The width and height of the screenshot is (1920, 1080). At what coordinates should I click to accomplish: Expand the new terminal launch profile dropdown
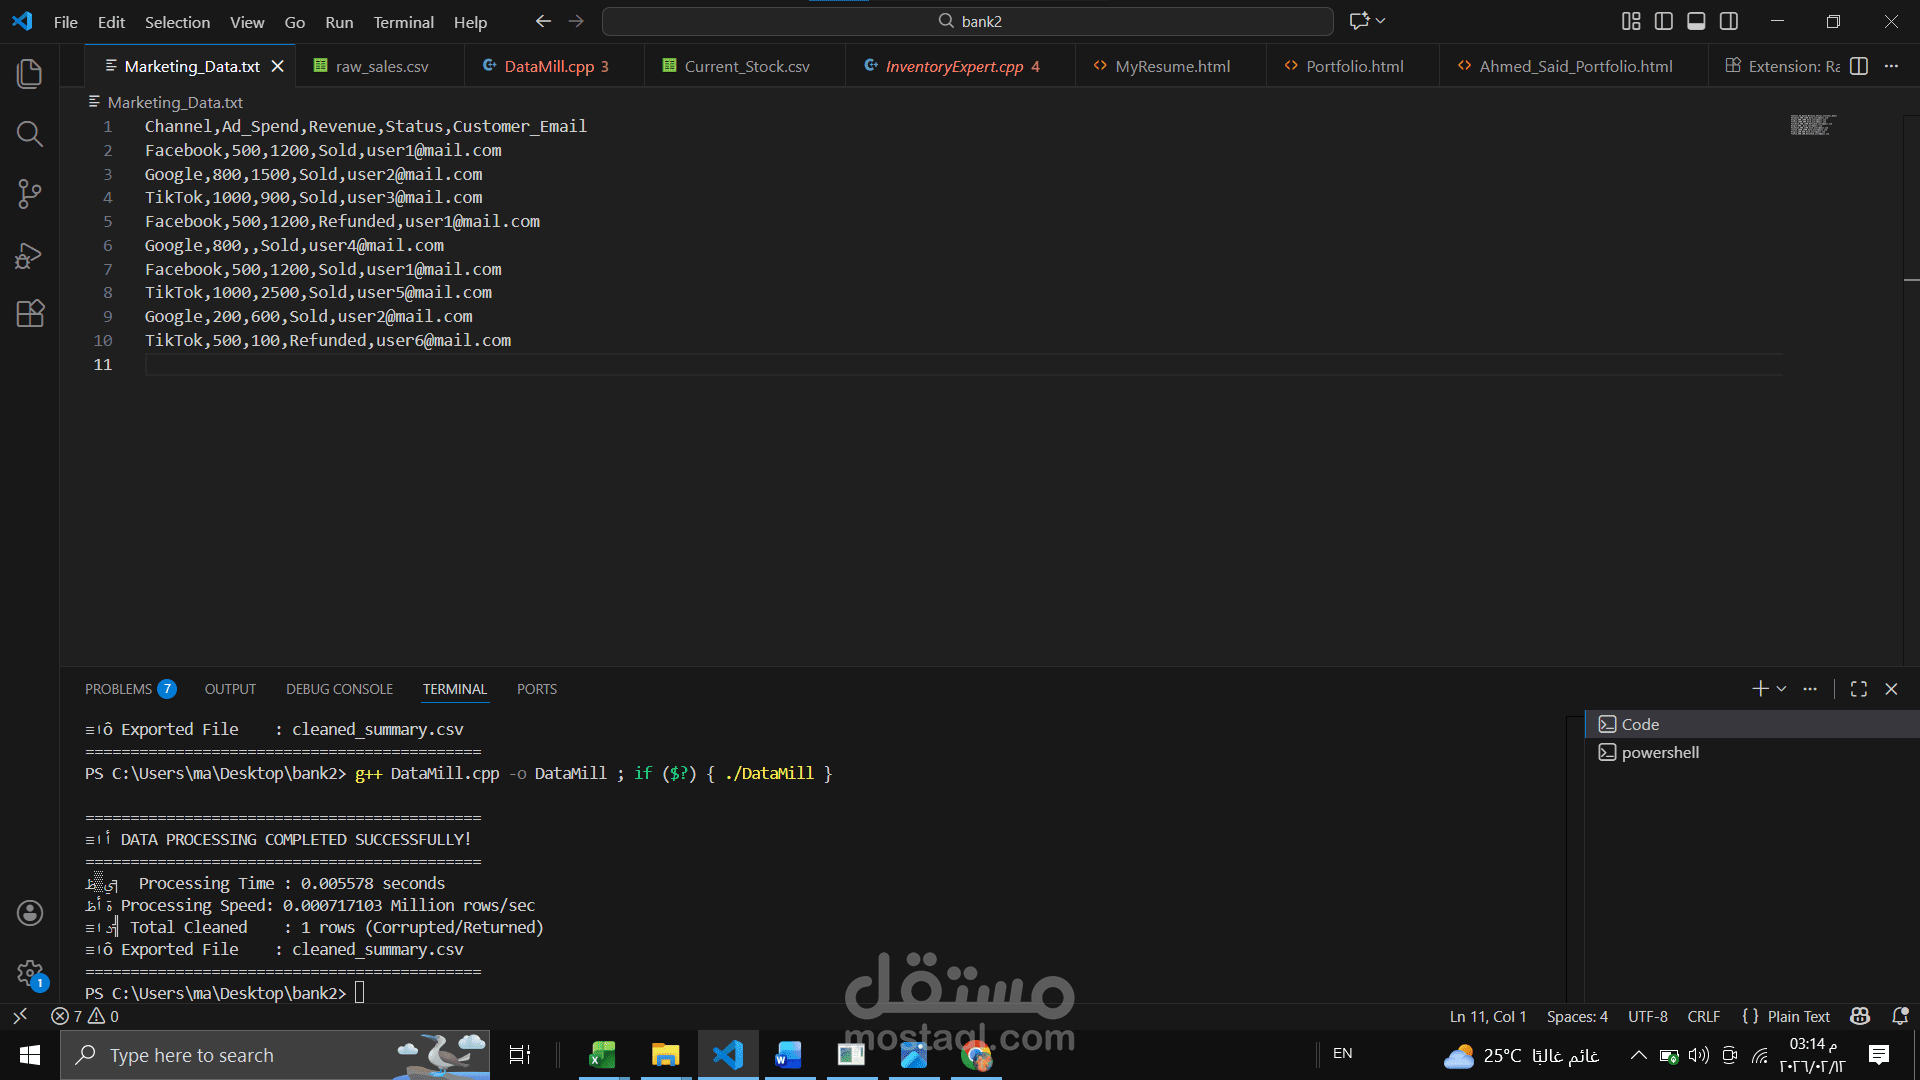point(1781,689)
